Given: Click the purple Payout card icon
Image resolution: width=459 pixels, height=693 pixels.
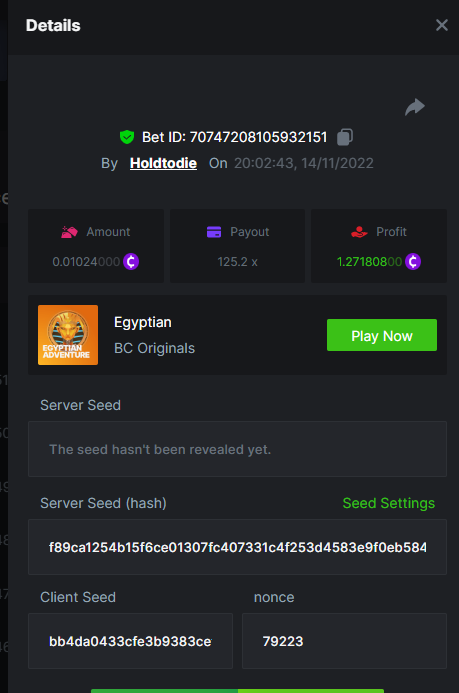Looking at the screenshot, I should pos(214,232).
